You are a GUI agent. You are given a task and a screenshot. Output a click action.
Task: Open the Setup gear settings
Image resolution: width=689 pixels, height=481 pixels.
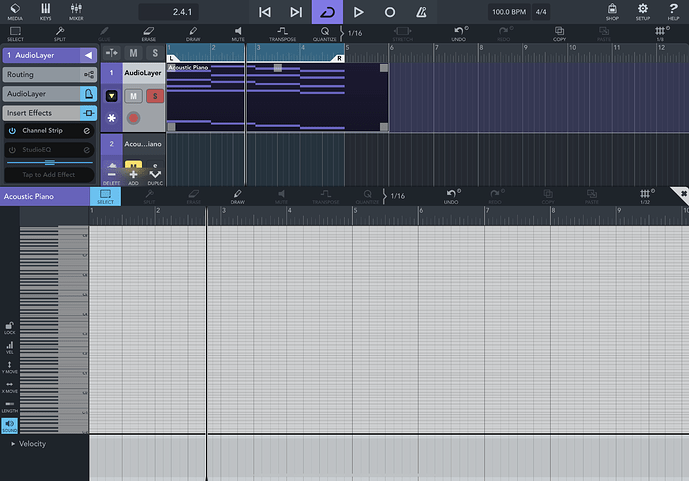(x=643, y=12)
